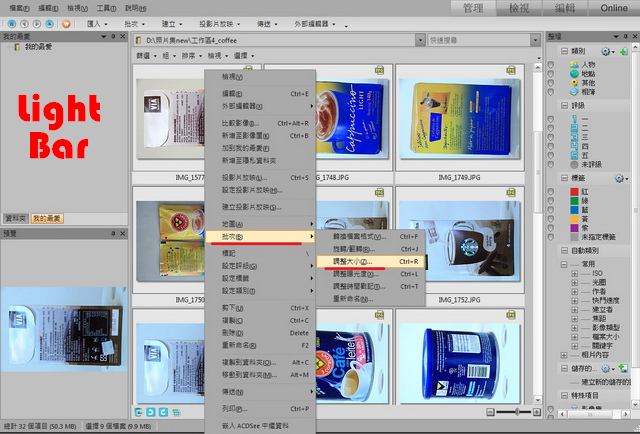Click the green add category icon
The image size is (640, 434).
[x=625, y=50]
